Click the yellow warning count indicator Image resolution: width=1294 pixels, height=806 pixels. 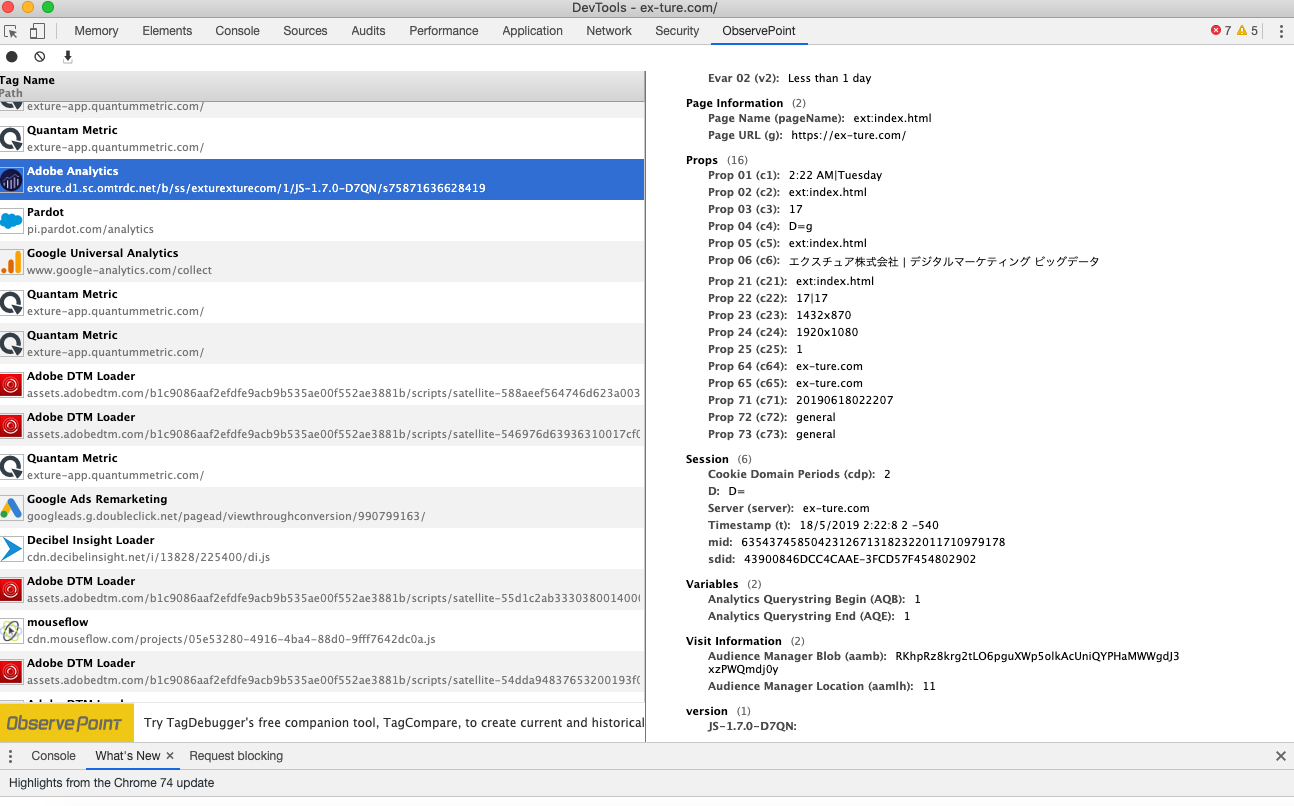click(1247, 31)
